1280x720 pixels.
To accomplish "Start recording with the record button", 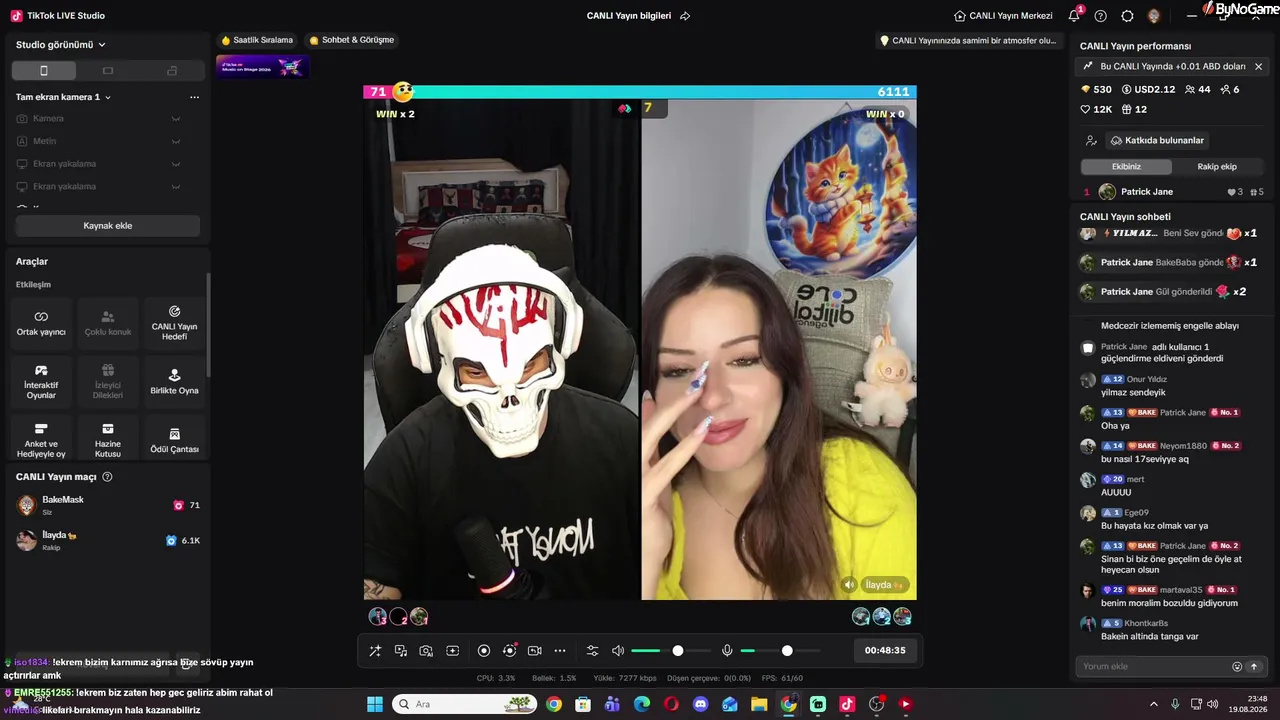I will (484, 651).
